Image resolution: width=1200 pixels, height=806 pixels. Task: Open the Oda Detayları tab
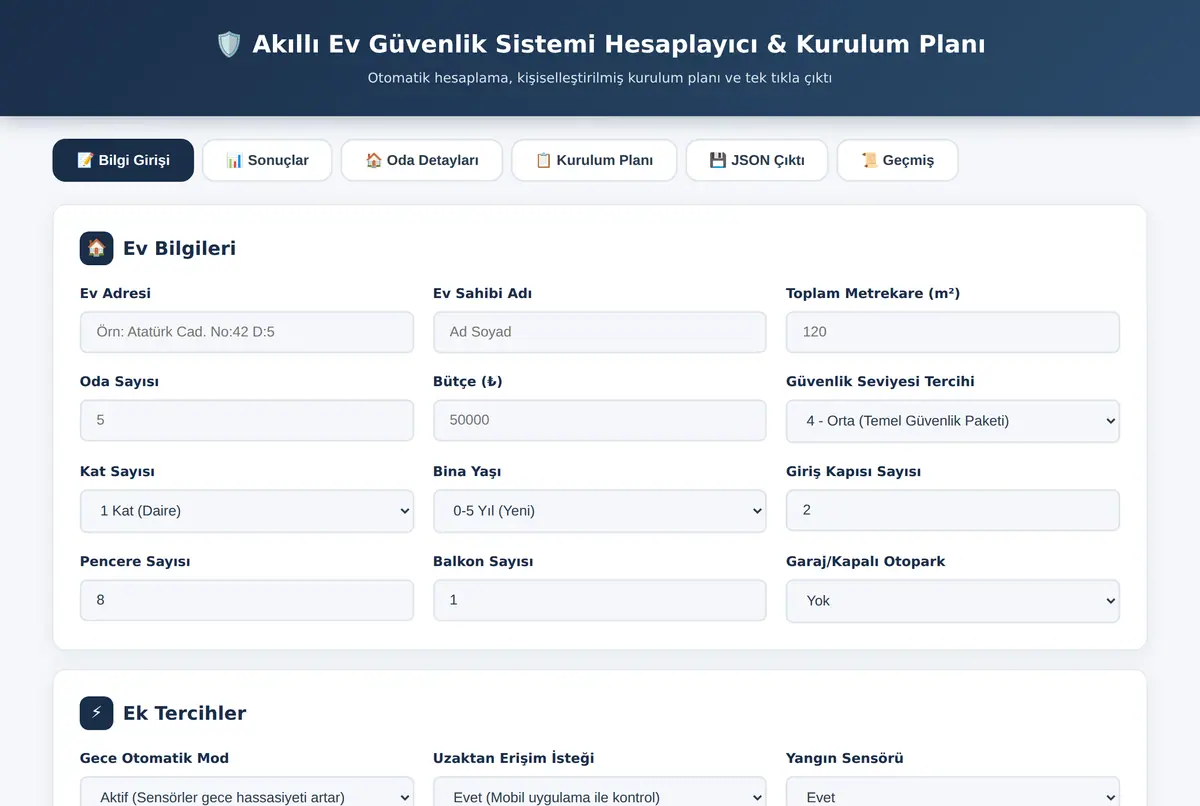422,160
